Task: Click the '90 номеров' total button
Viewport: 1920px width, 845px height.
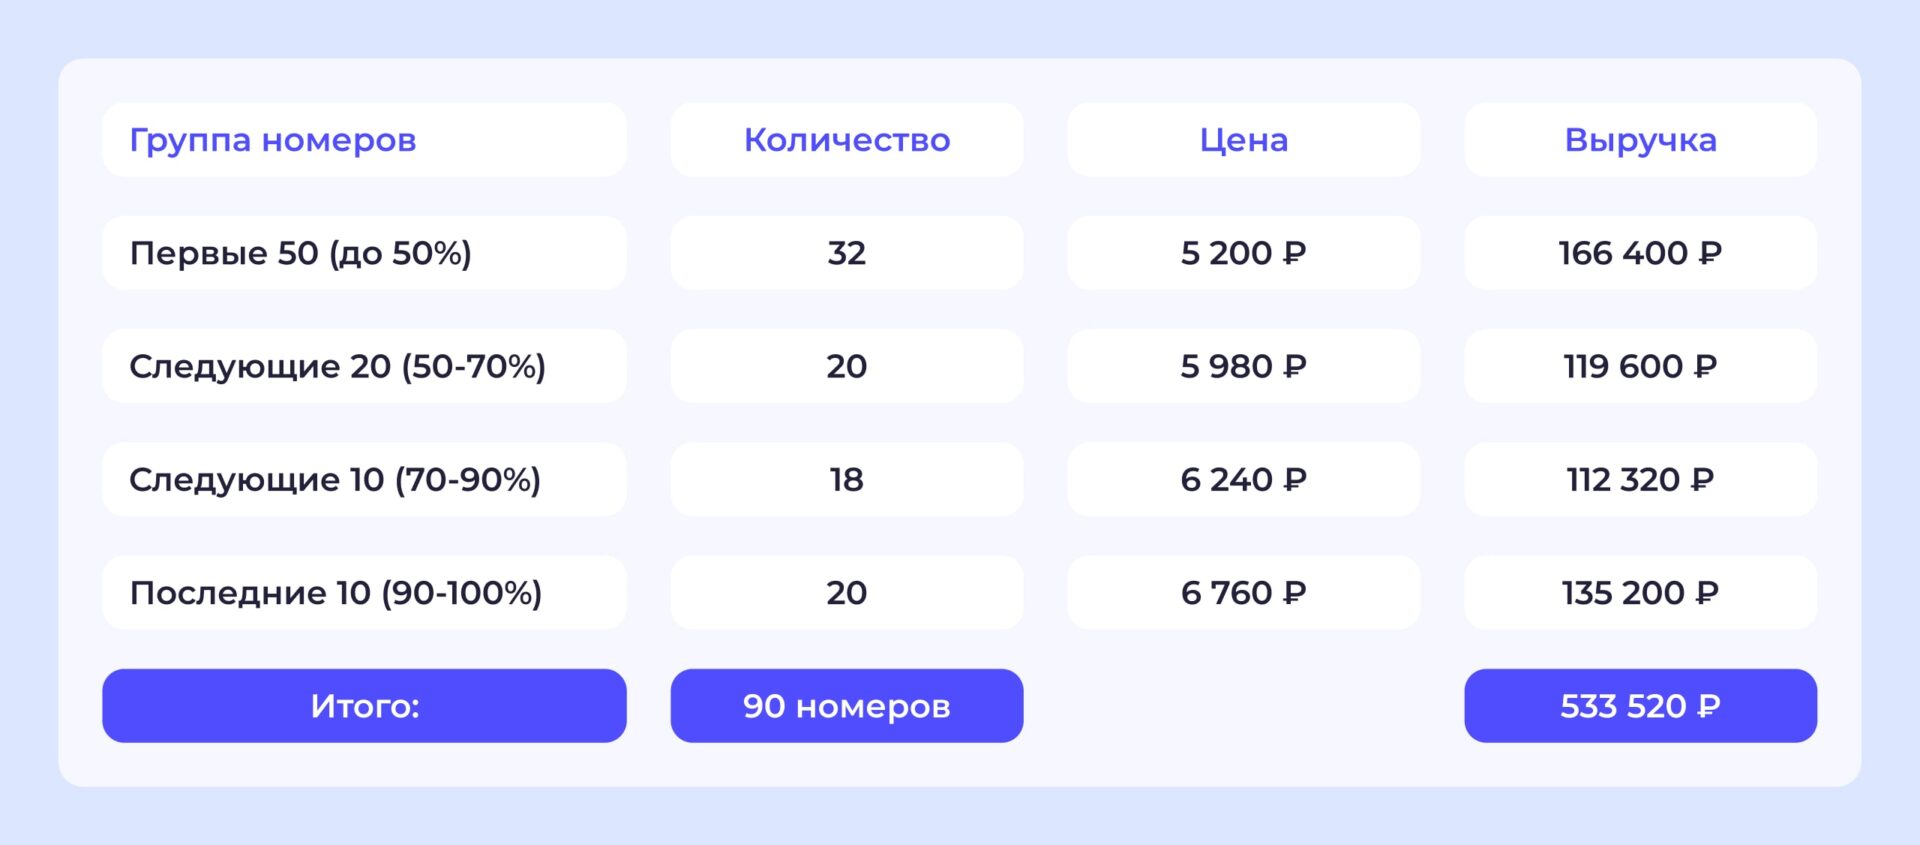Action: click(847, 706)
